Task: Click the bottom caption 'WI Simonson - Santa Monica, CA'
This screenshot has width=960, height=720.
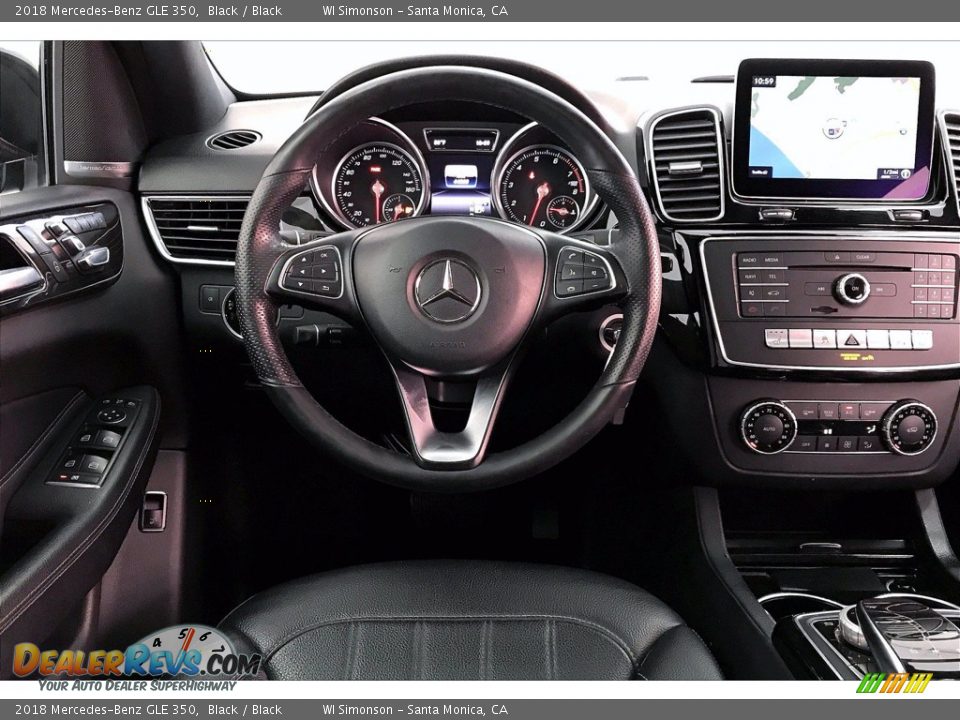Action: (415, 710)
